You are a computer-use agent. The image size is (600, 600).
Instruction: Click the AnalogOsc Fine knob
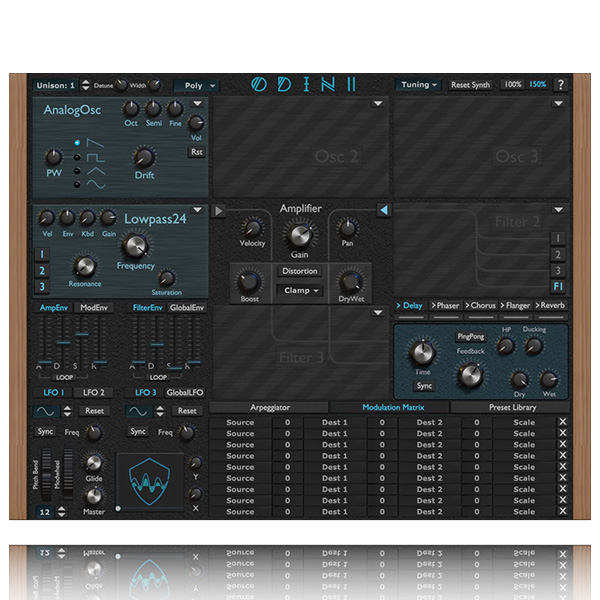pos(175,109)
